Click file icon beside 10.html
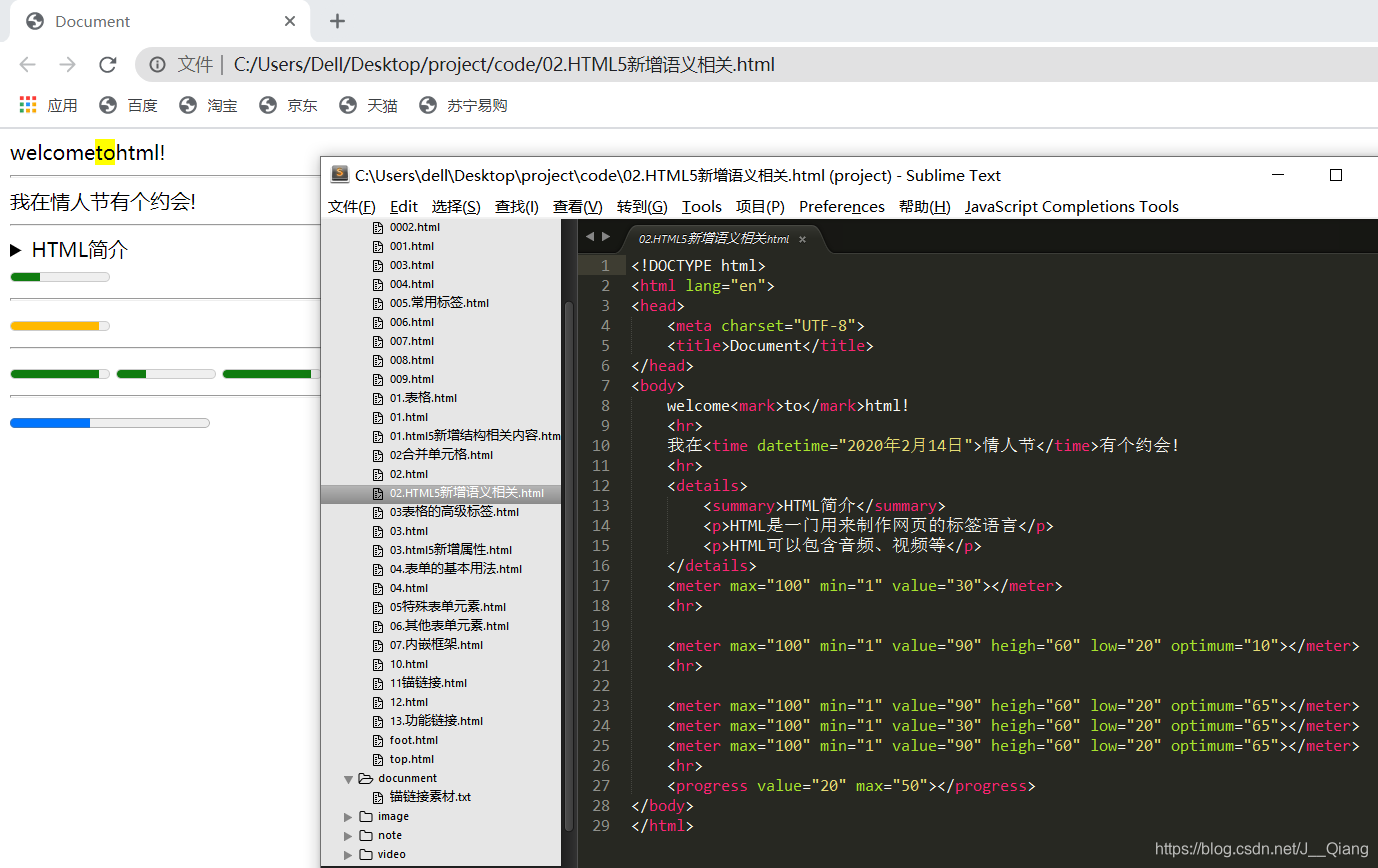 [378, 664]
